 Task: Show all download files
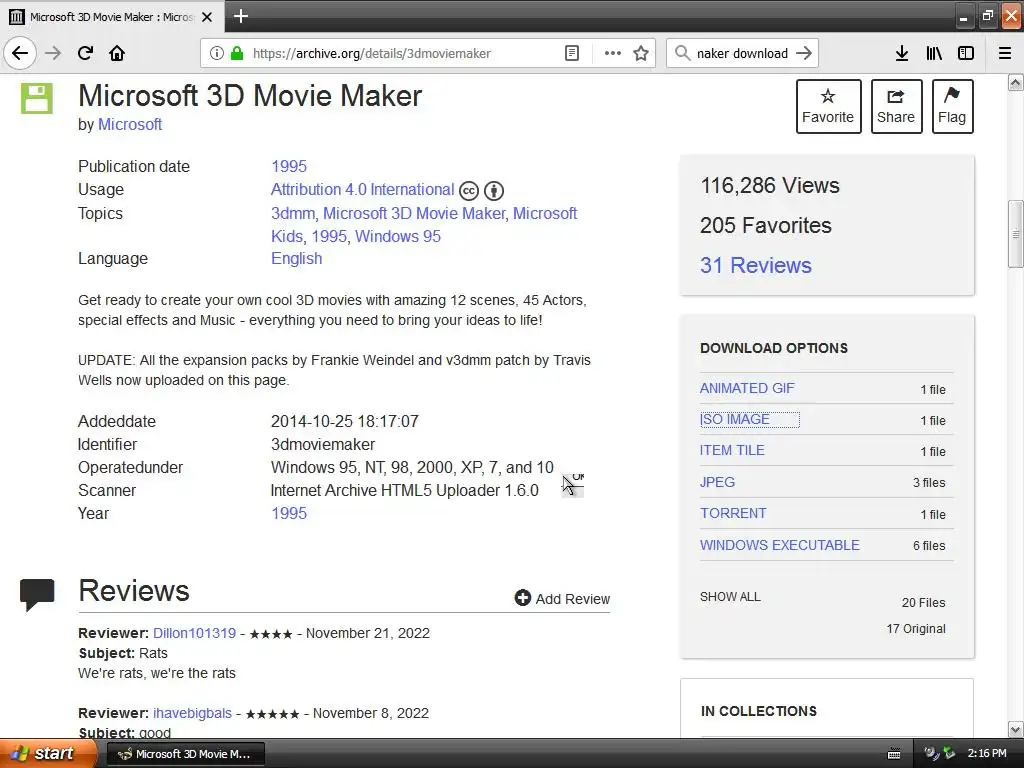730,597
